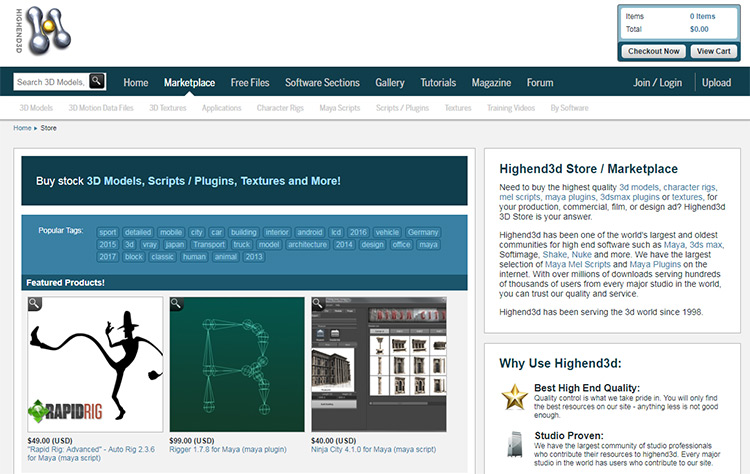
Task: Open Rigger 1.7.8 for Maya link
Action: pyautogui.click(x=228, y=450)
